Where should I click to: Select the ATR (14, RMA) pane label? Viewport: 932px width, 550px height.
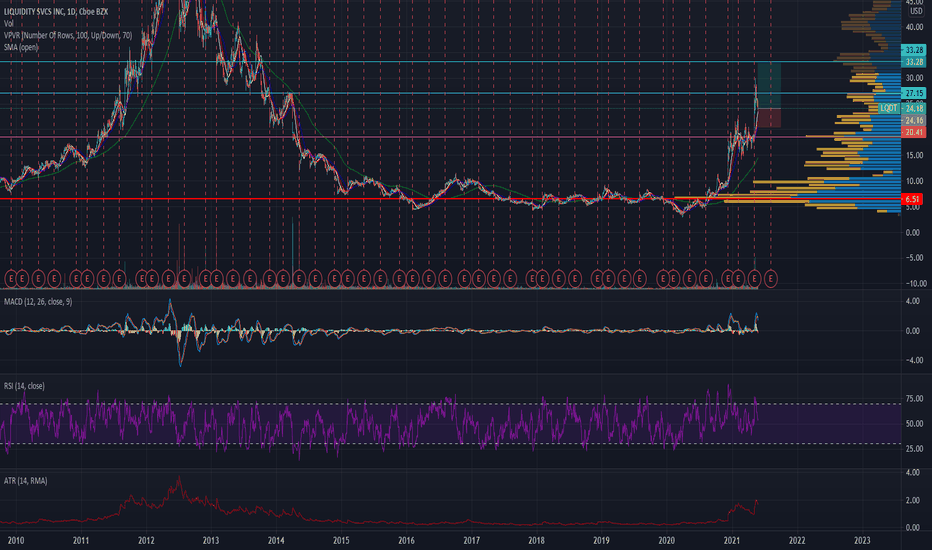click(x=26, y=481)
